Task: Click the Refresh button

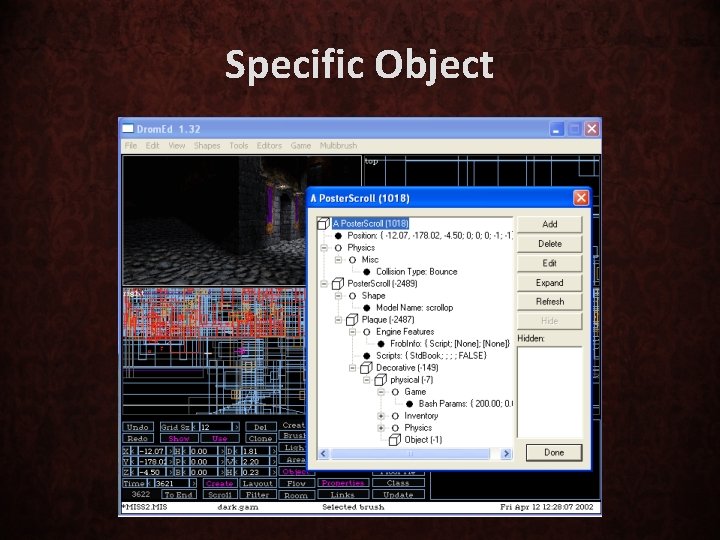Action: click(550, 302)
